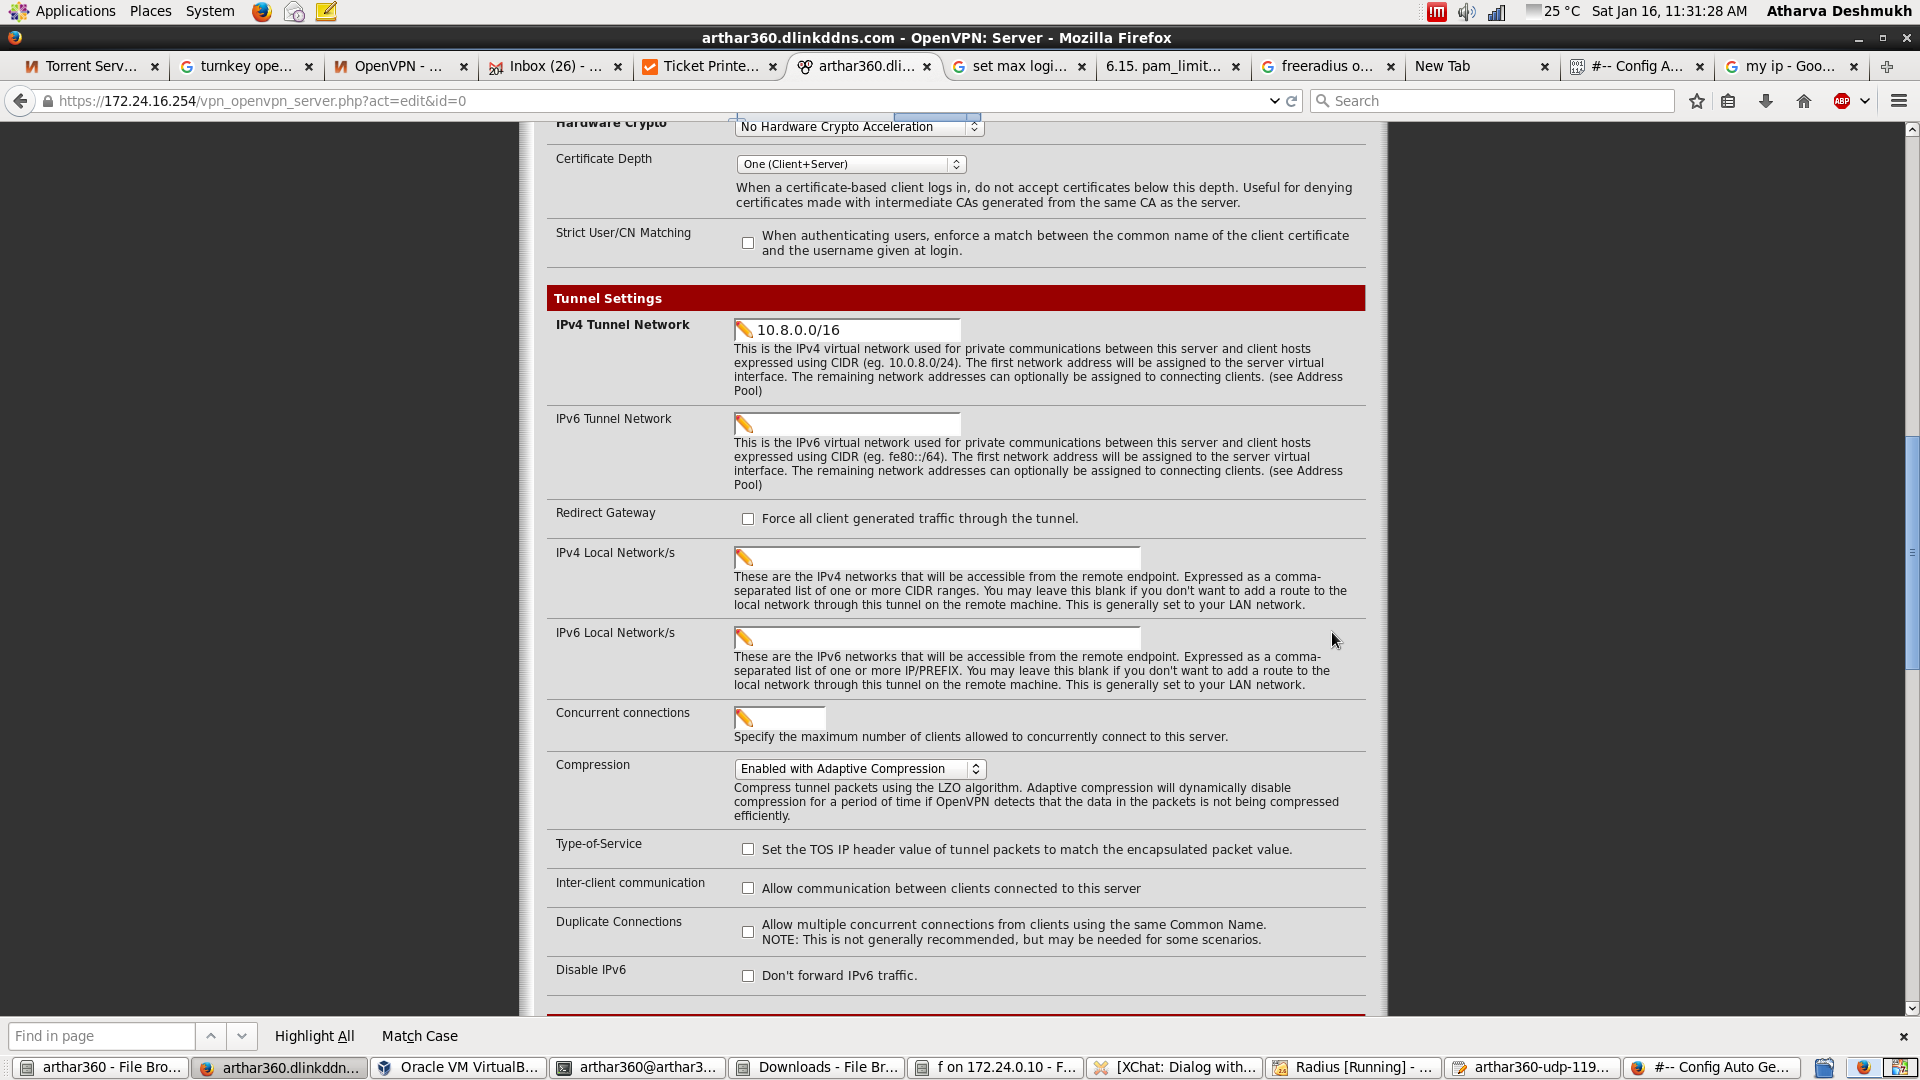
Task: Switch to 6.15. pam_limit... tab
Action: tap(1172, 66)
